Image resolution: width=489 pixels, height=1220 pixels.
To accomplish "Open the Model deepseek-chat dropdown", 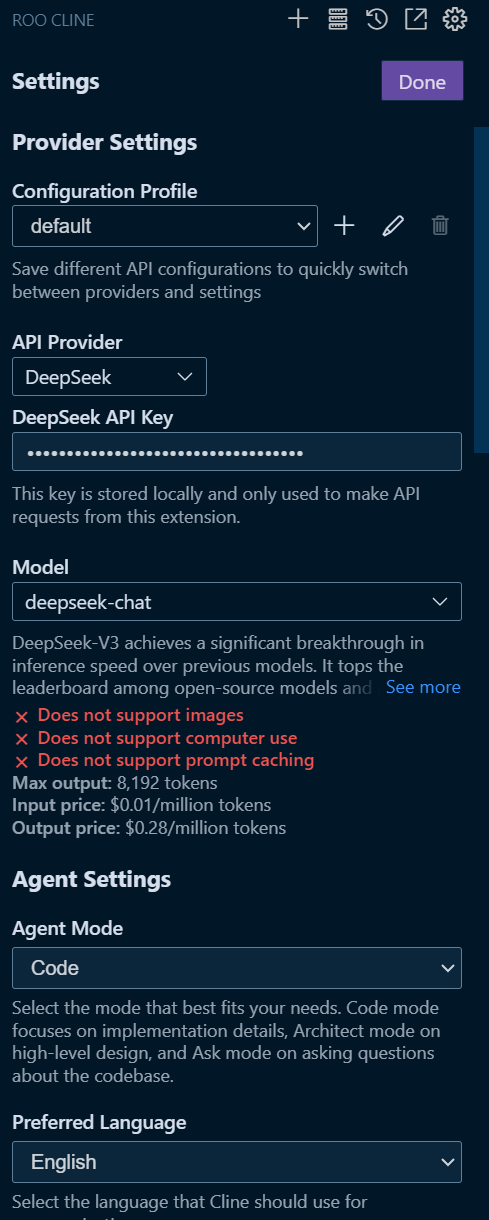I will click(237, 602).
